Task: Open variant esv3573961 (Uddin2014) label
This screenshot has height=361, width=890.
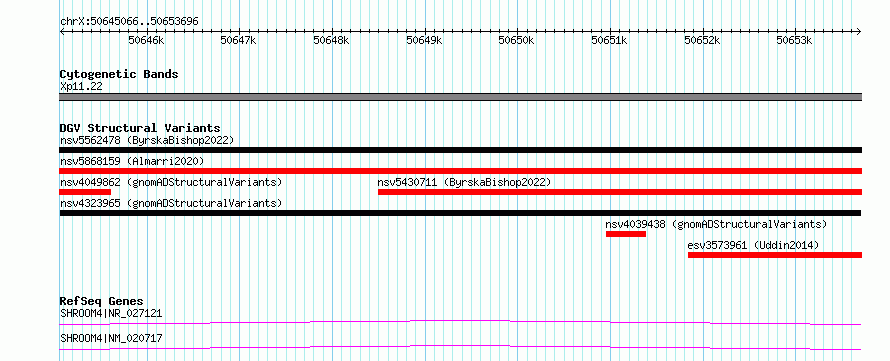Action: point(753,245)
